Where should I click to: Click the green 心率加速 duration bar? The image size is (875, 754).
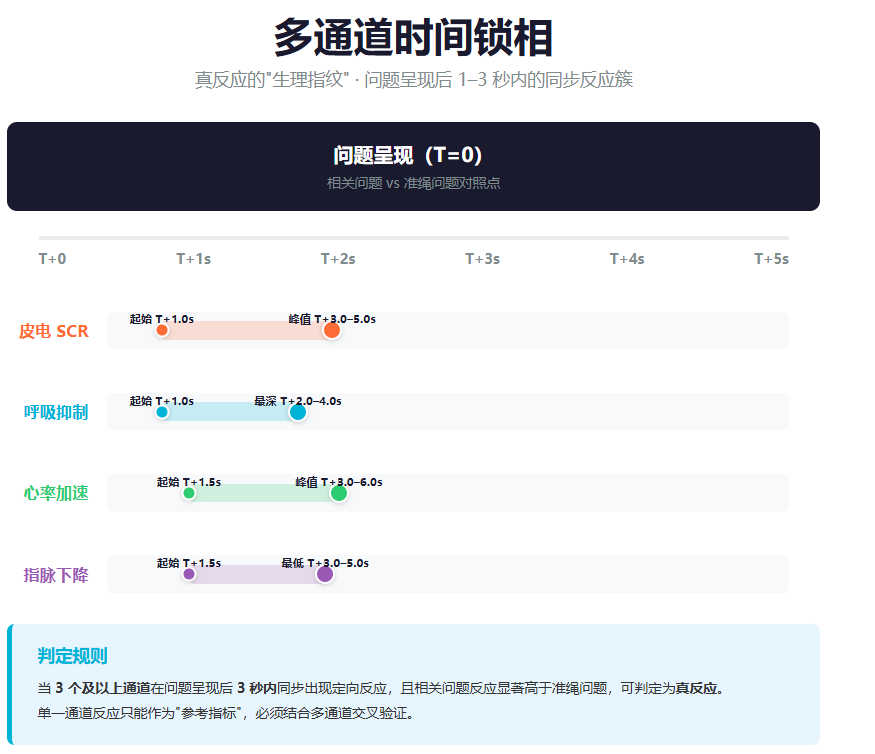264,493
